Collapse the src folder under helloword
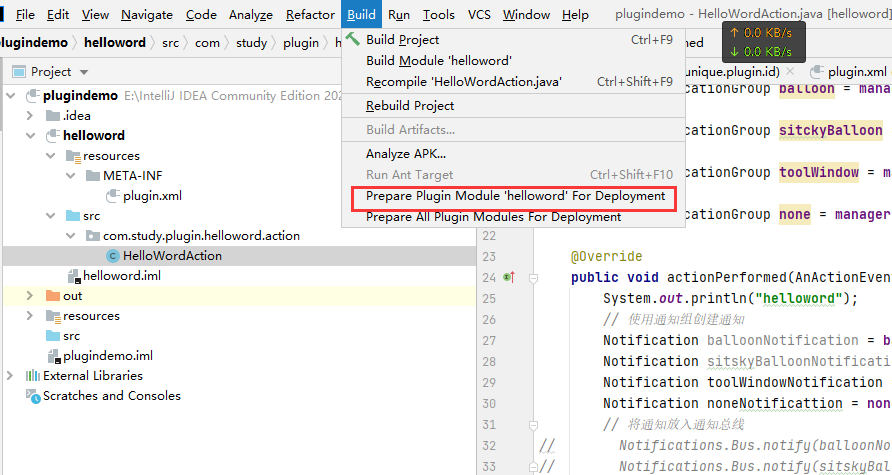Screen dimensions: 892x475 [x=51, y=216]
